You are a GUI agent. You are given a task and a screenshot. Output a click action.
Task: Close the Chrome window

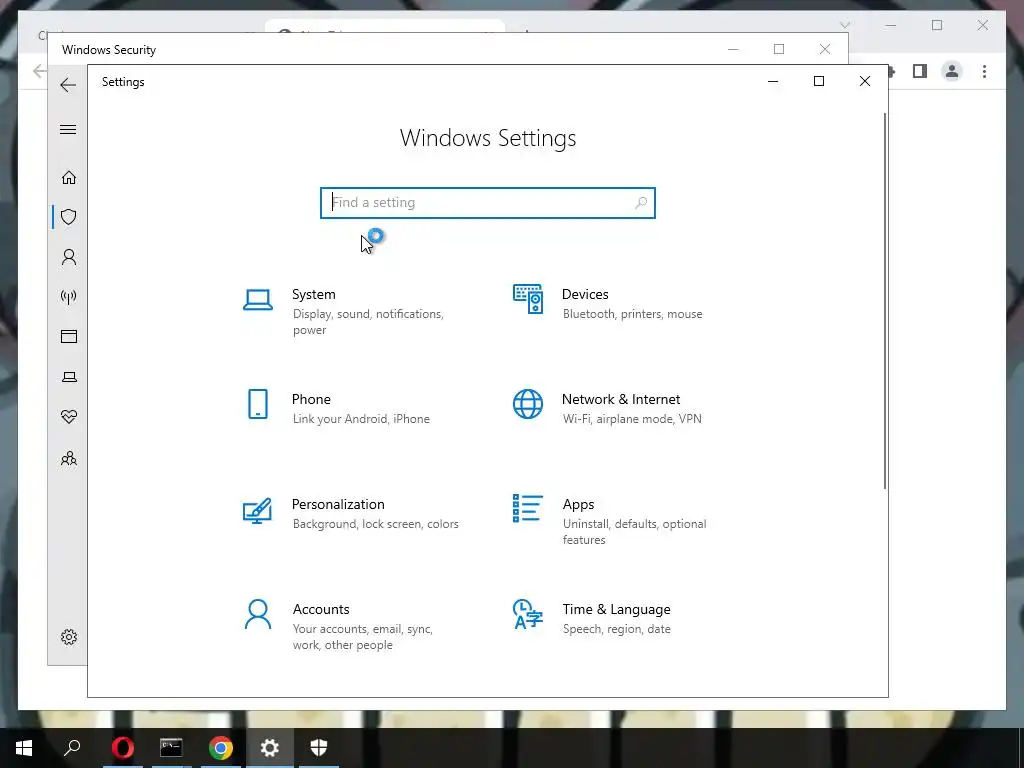coord(983,25)
